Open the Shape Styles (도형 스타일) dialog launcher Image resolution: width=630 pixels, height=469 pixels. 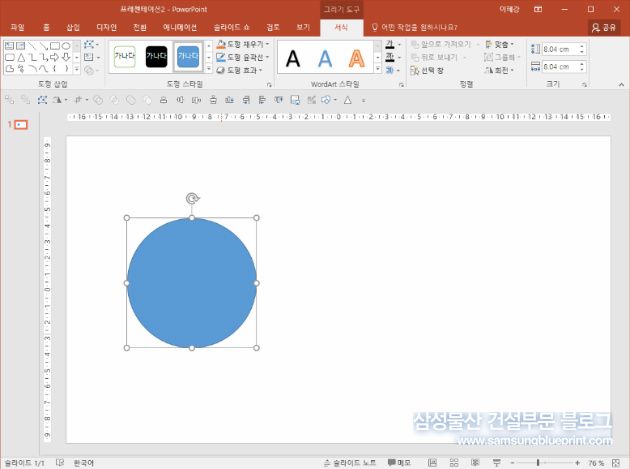point(269,85)
